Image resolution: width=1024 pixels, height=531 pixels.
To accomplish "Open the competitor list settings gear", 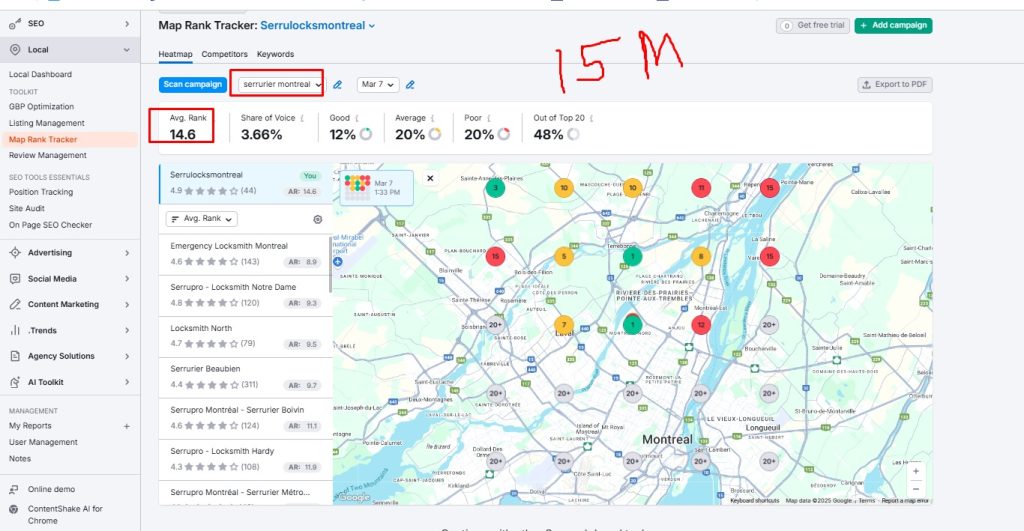I will pyautogui.click(x=318, y=219).
